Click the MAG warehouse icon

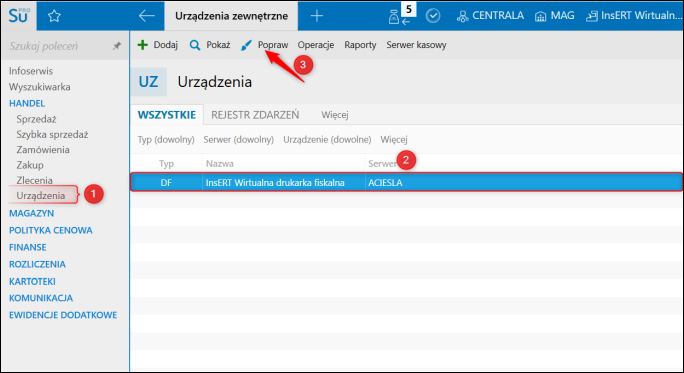click(540, 17)
